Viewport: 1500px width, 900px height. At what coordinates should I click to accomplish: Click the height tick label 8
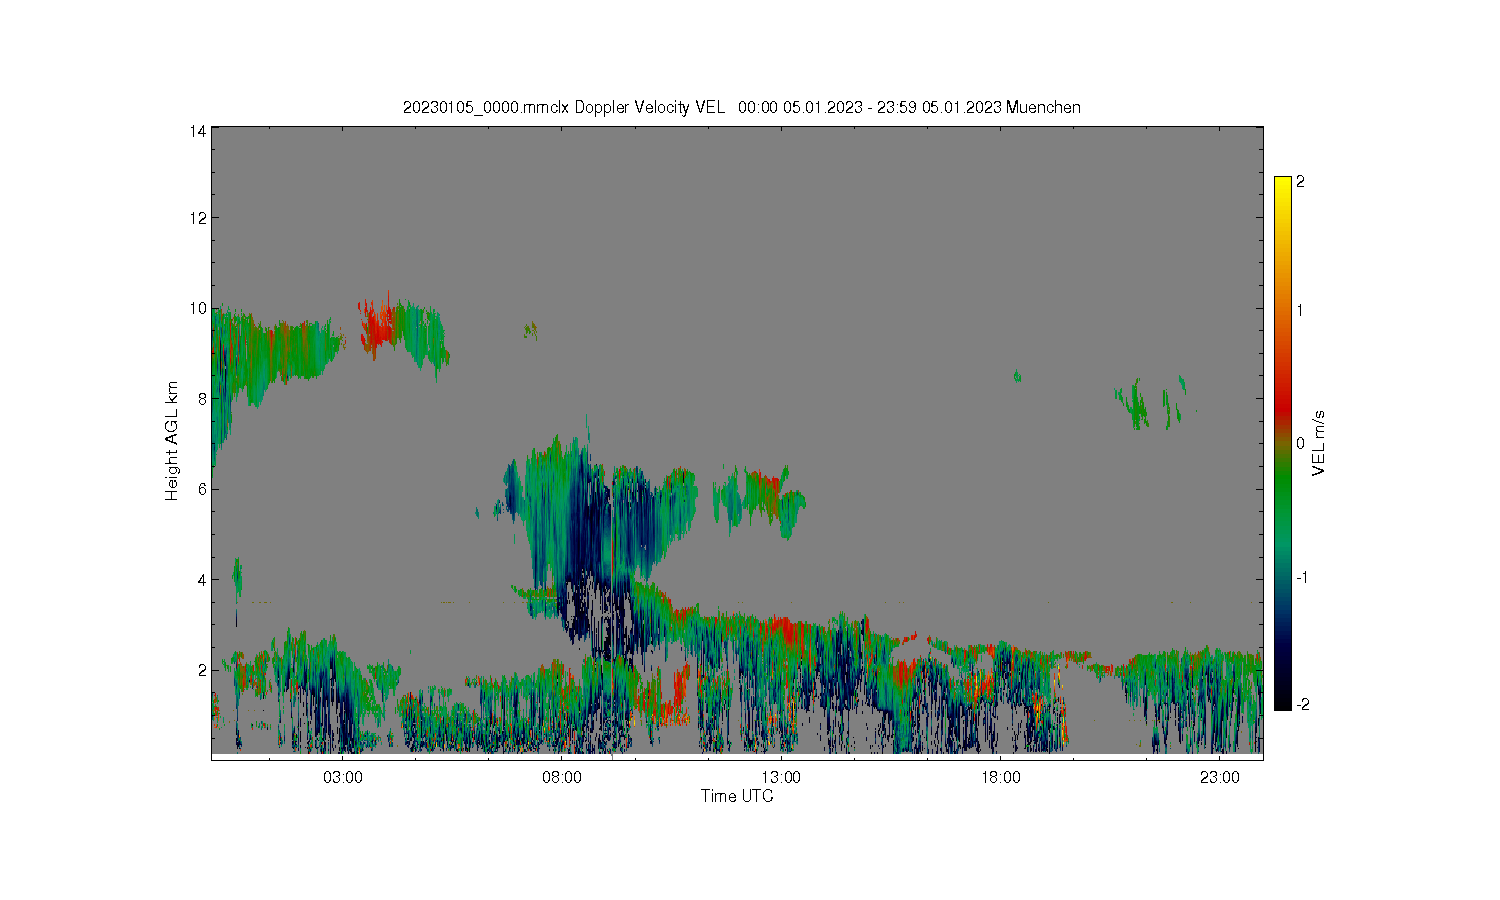[x=202, y=398]
